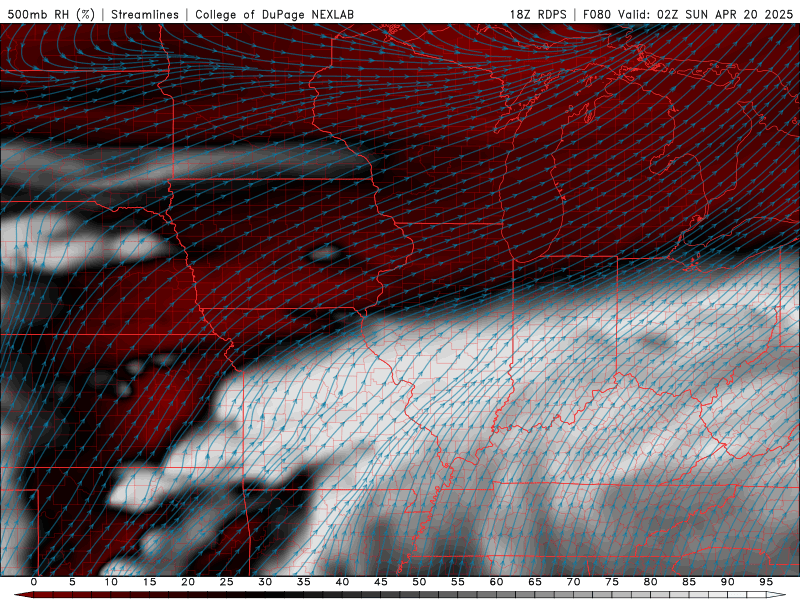This screenshot has width=800, height=600.
Task: Click the "85" colorbar scale value
Action: 689,582
